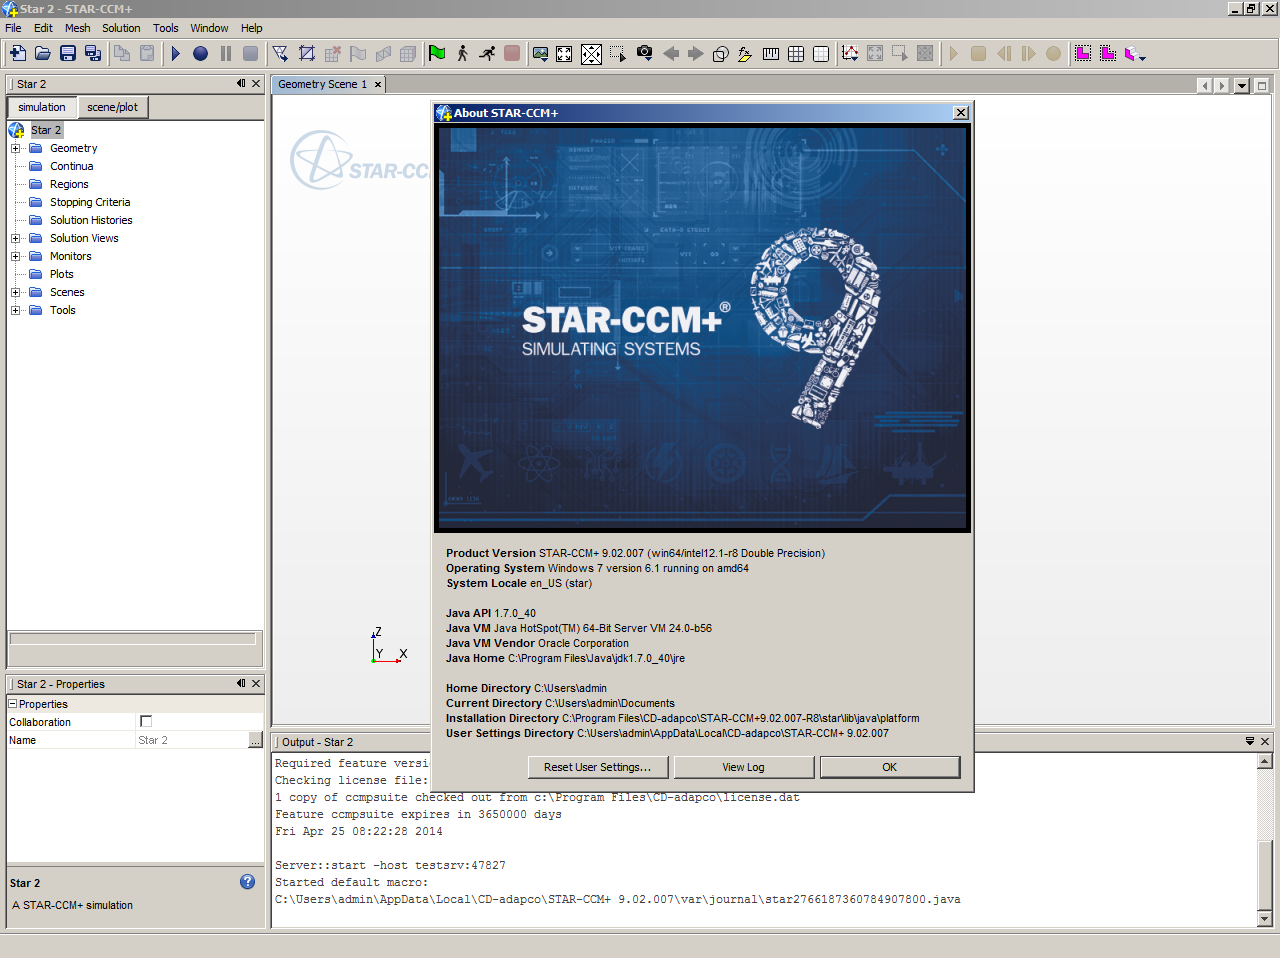The image size is (1280, 959).
Task: Click the scroll tabs left arrow
Action: coord(1204,86)
